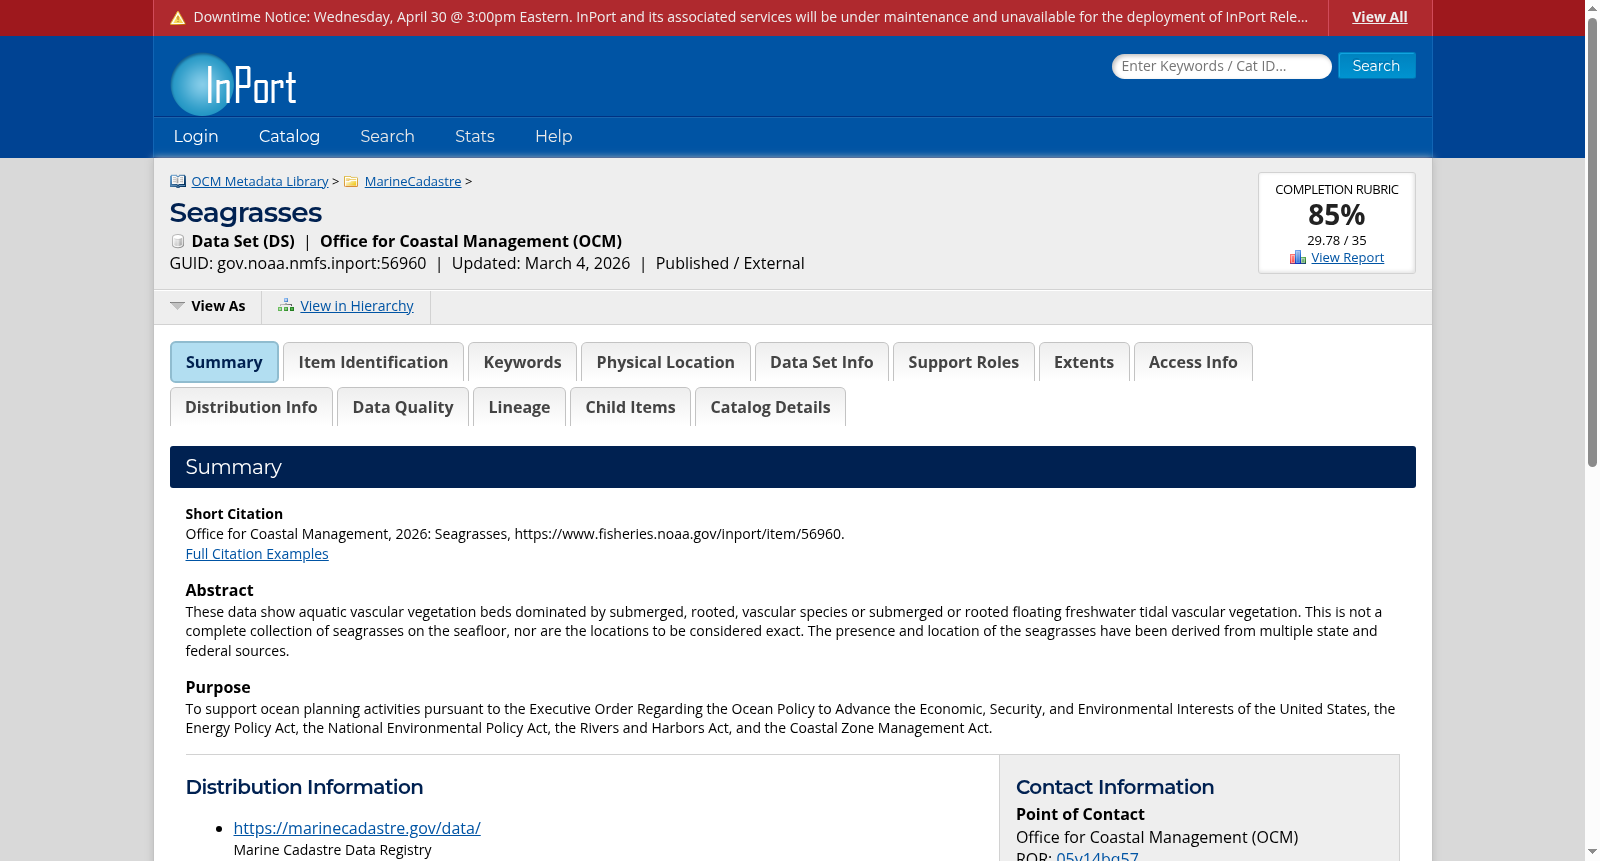The height and width of the screenshot is (861, 1600).
Task: Click the Purpose heading
Action: (x=218, y=687)
